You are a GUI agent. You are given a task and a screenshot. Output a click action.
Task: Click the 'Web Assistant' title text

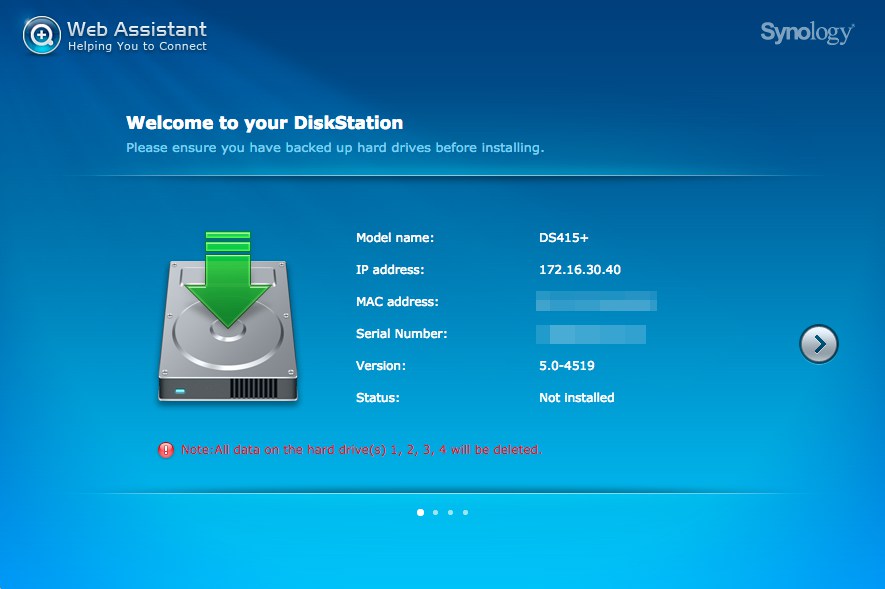tap(137, 29)
